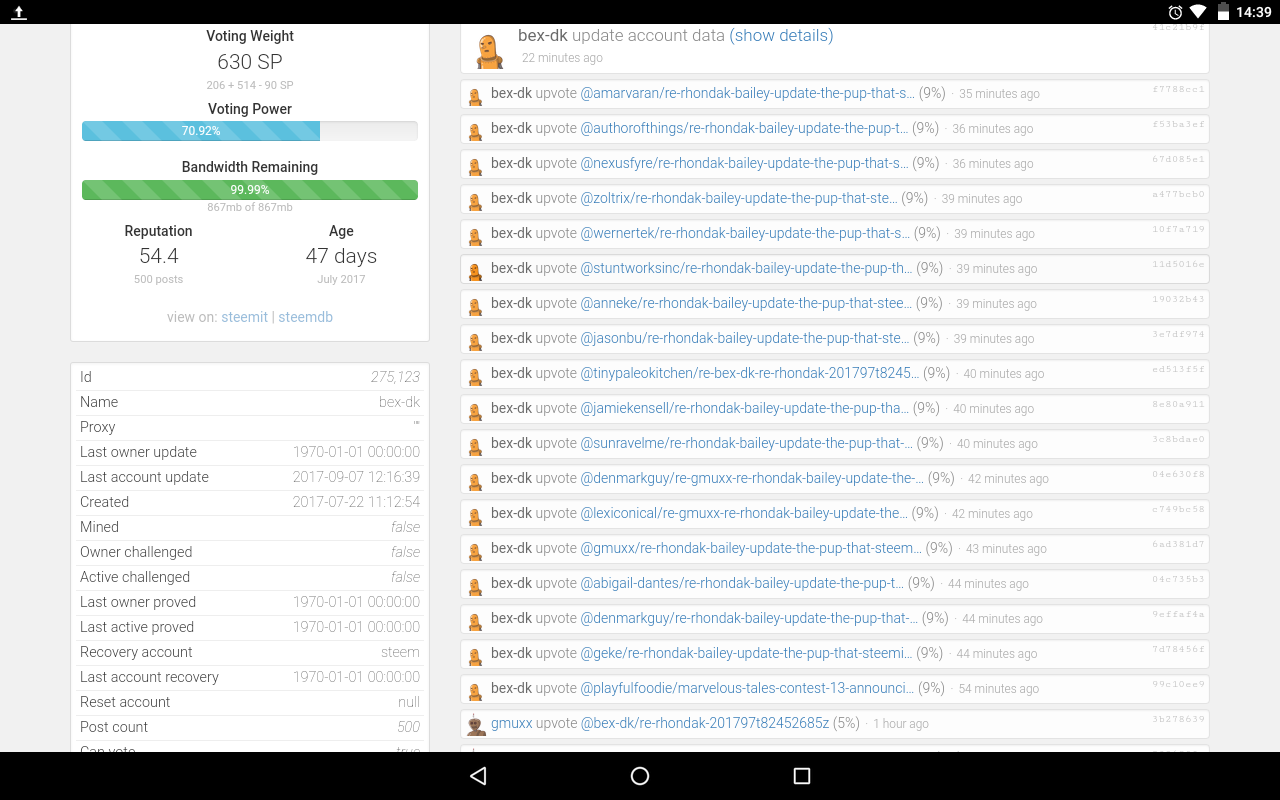Tap the Voting Power 70.92% progress bar

[x=250, y=131]
